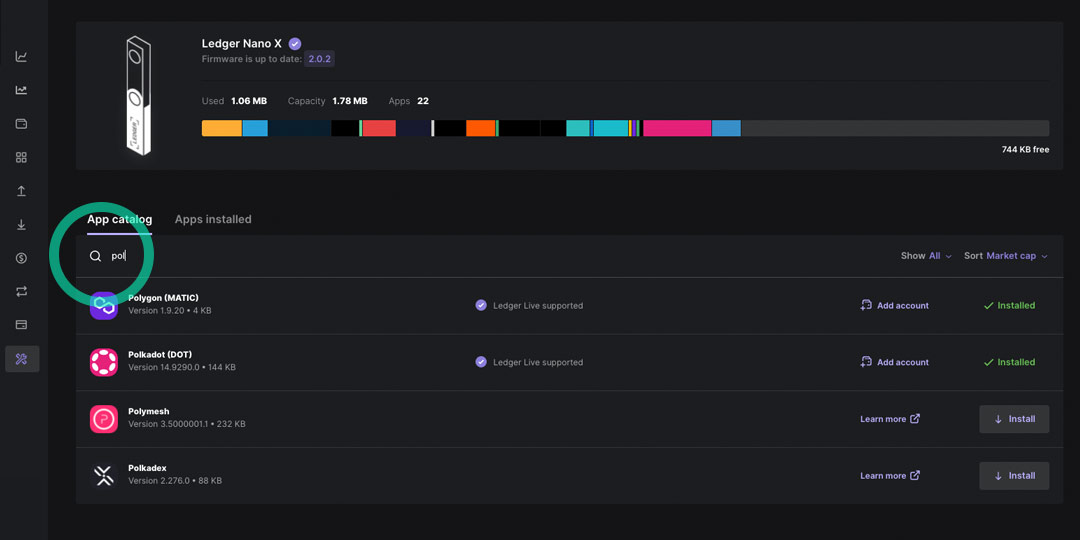
Task: Click 'Version 2.276.0 • 88 KB' text
Action: point(175,480)
